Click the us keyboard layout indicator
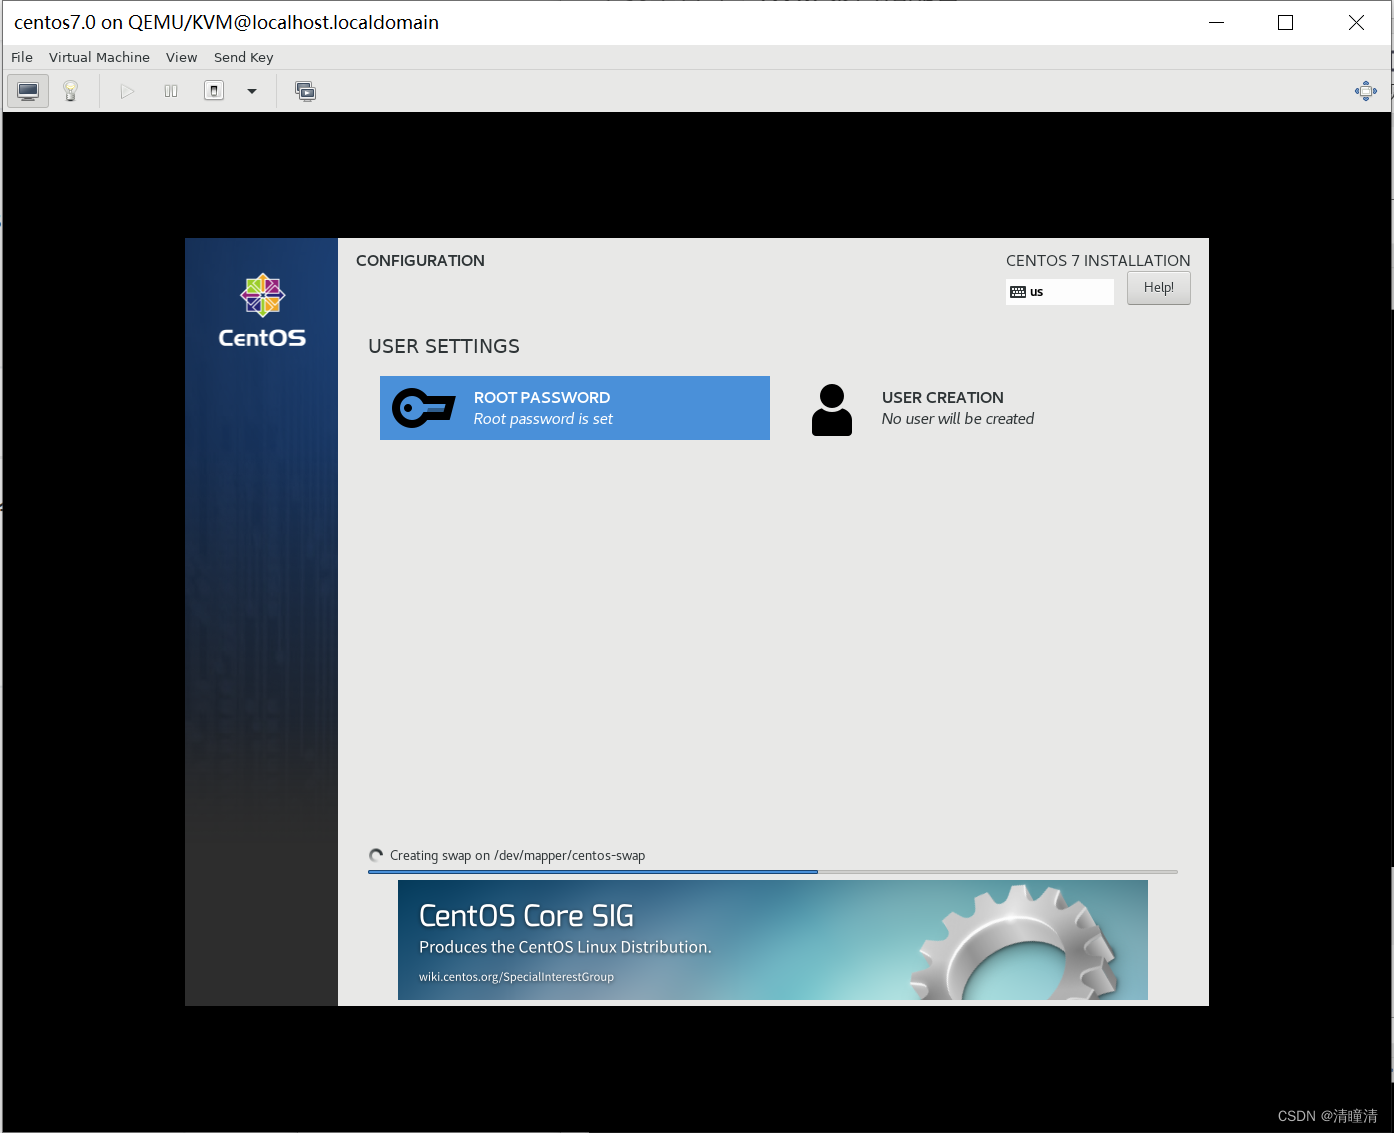This screenshot has width=1394, height=1133. tap(1060, 292)
